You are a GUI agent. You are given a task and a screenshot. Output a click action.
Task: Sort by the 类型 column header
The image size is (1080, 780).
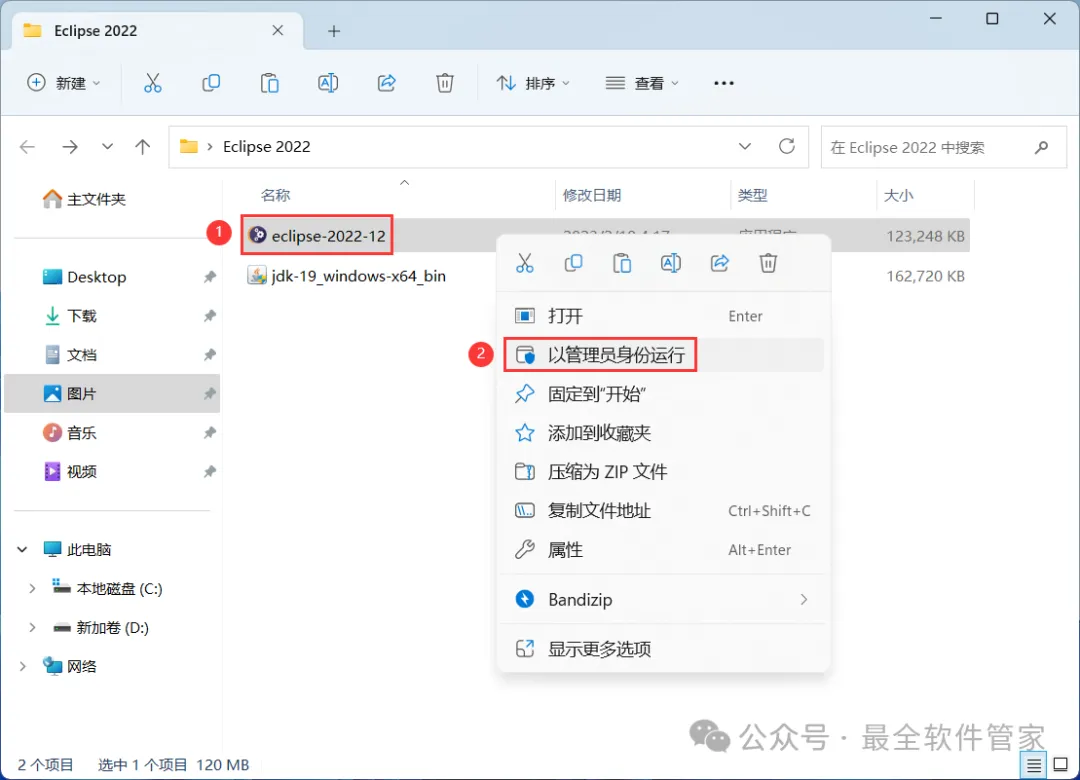coord(752,196)
